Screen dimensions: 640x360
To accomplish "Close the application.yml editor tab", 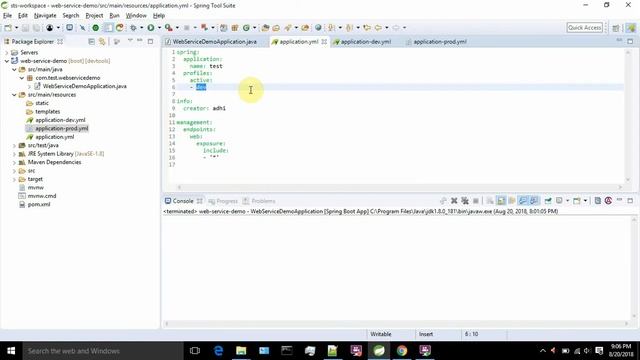I will tap(324, 42).
